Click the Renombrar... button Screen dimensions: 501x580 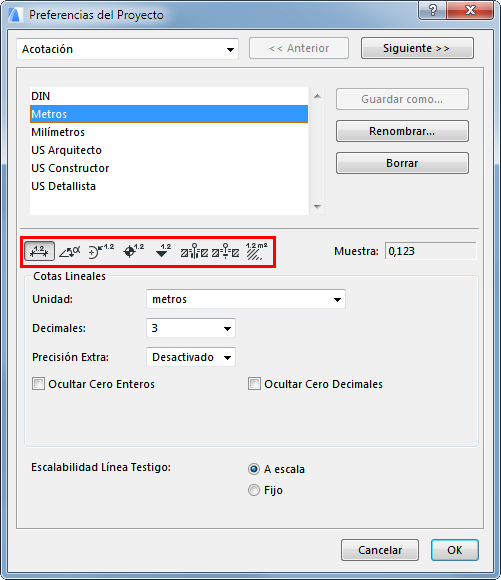coord(402,131)
